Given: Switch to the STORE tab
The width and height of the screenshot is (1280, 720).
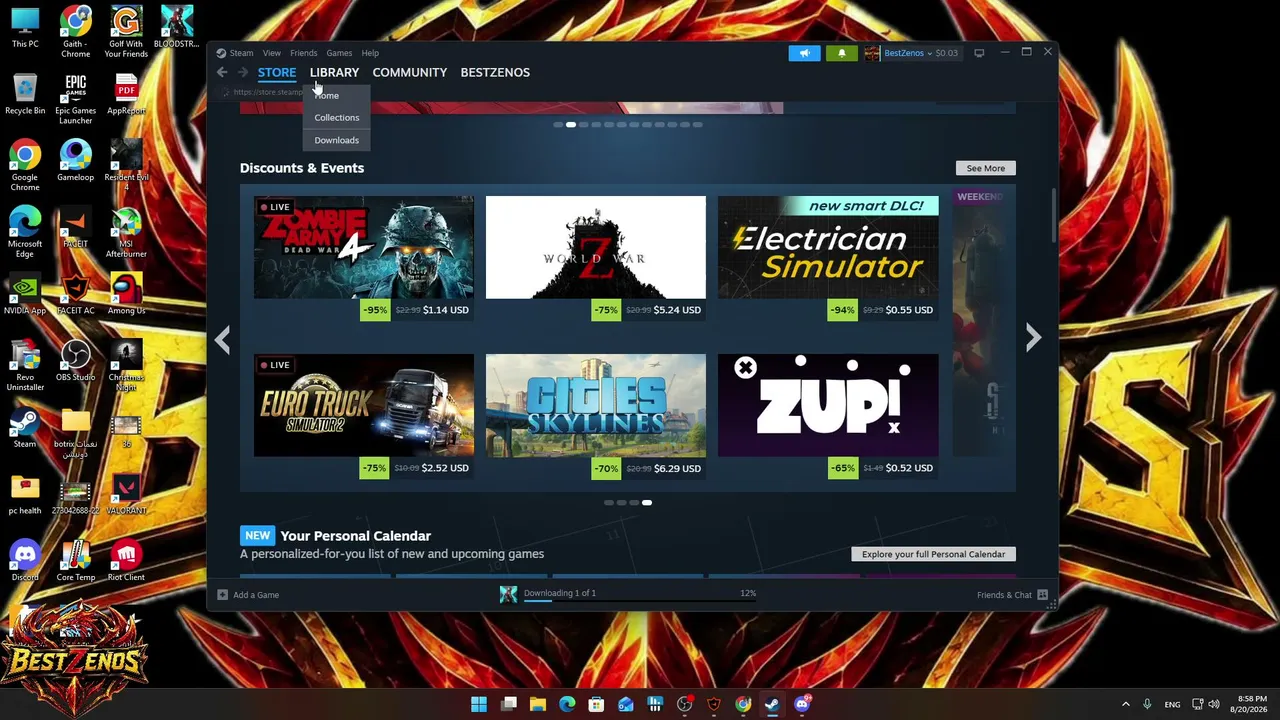Looking at the screenshot, I should click(277, 72).
